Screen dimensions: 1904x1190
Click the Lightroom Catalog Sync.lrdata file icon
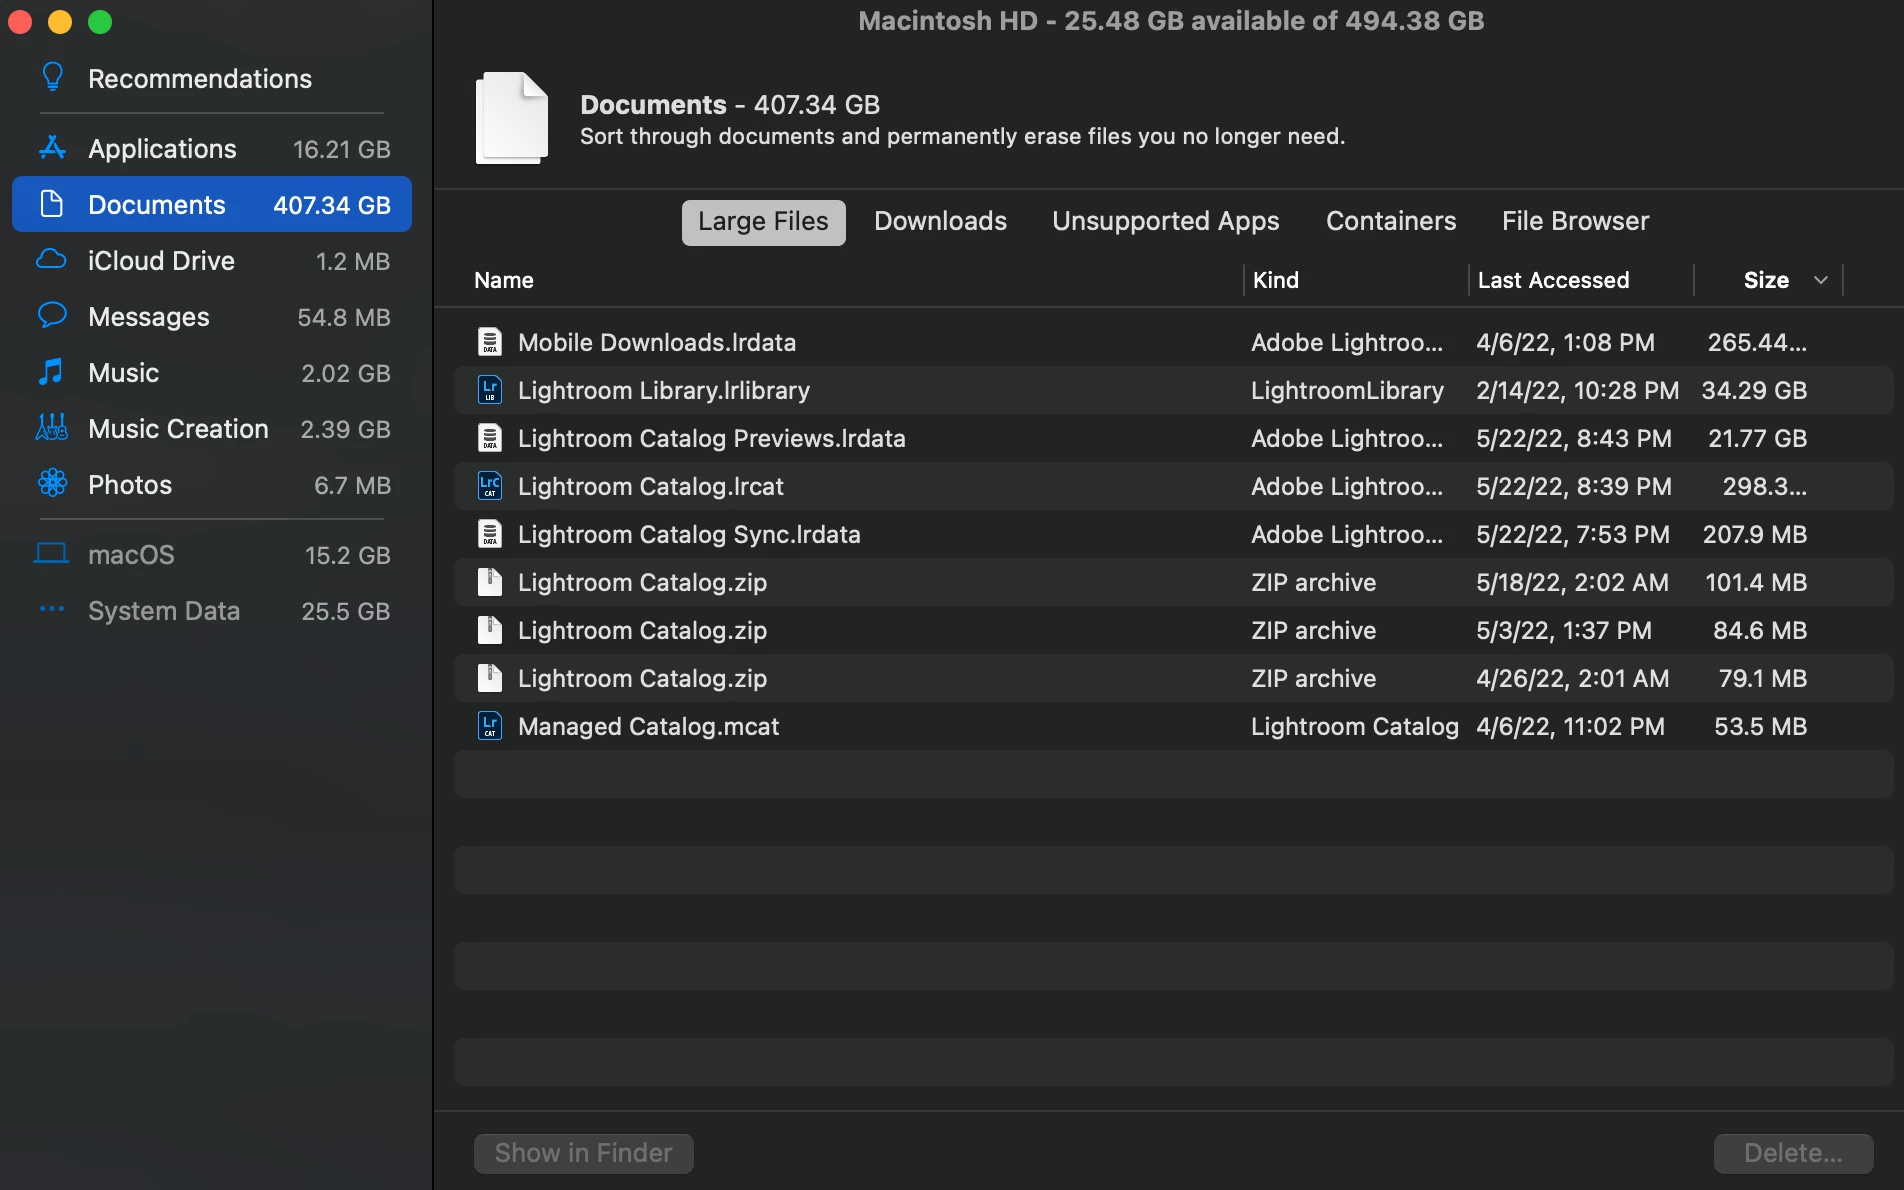pos(490,534)
